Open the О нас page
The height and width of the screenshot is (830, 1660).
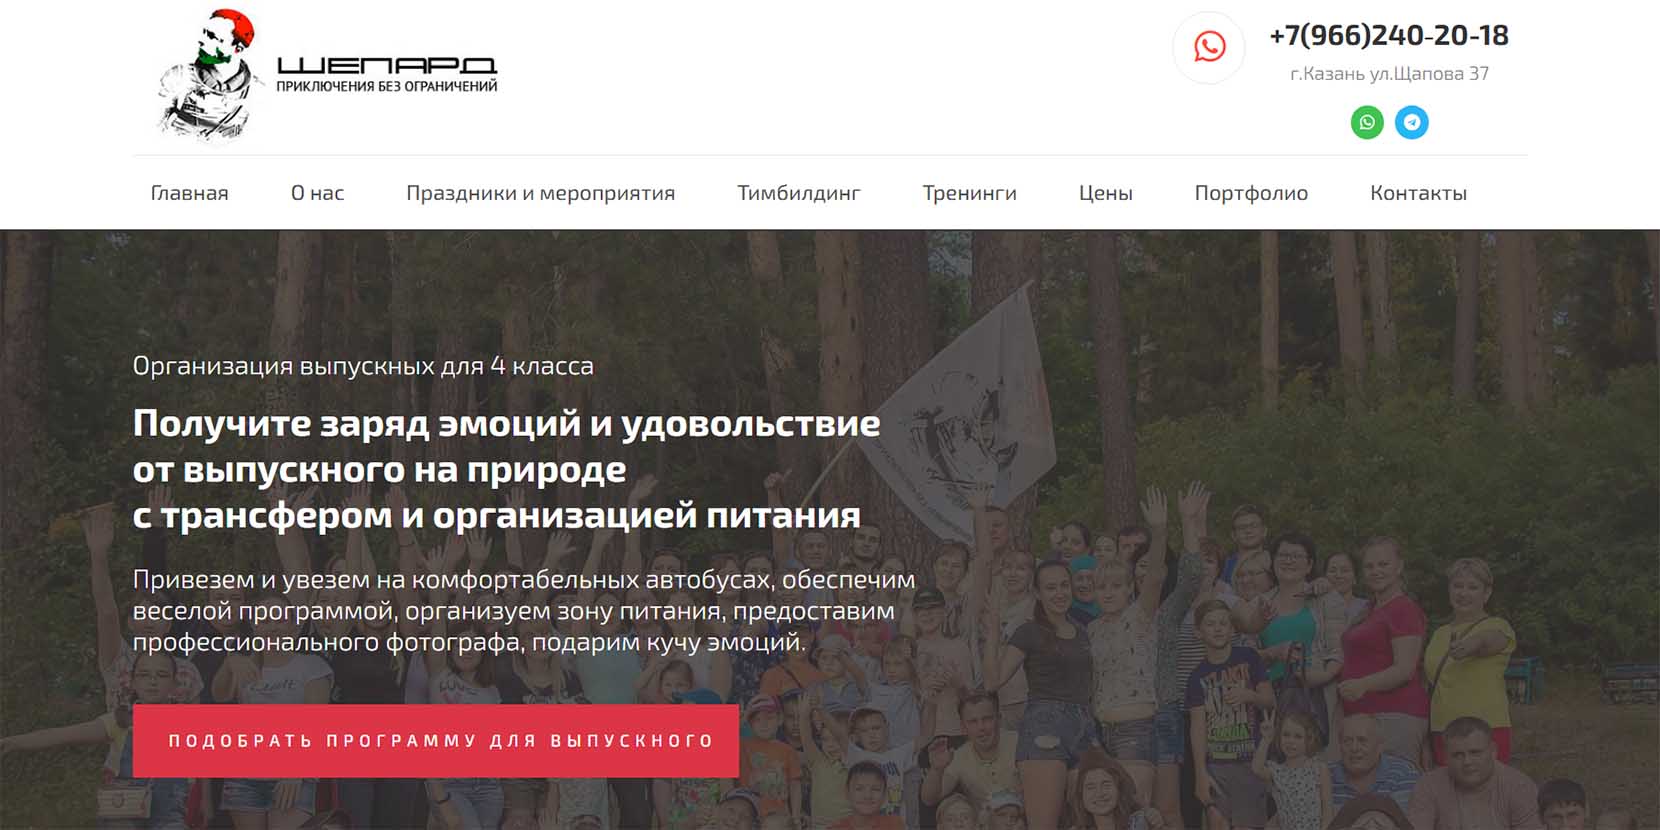coord(317,193)
